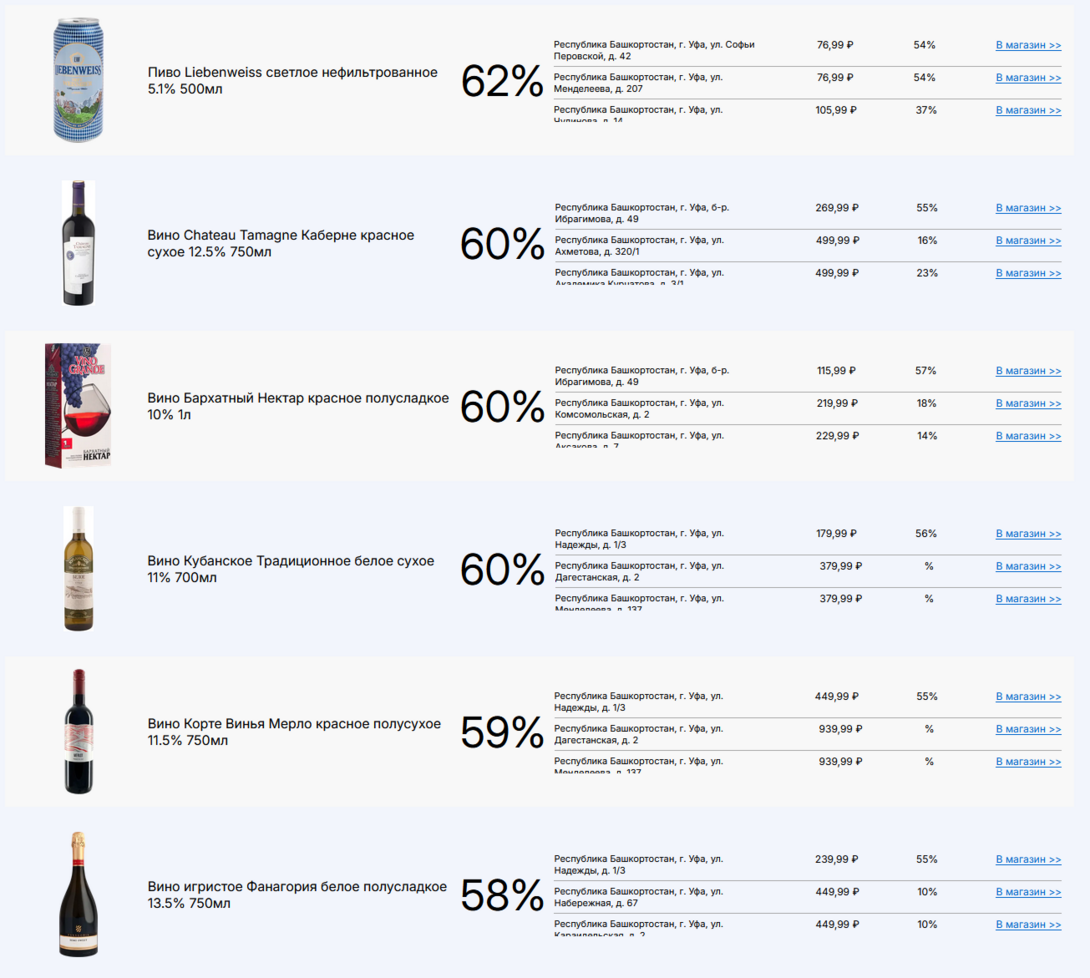Click the Бархатный Нектар wine box image
The width and height of the screenshot is (1090, 978).
pos(78,406)
